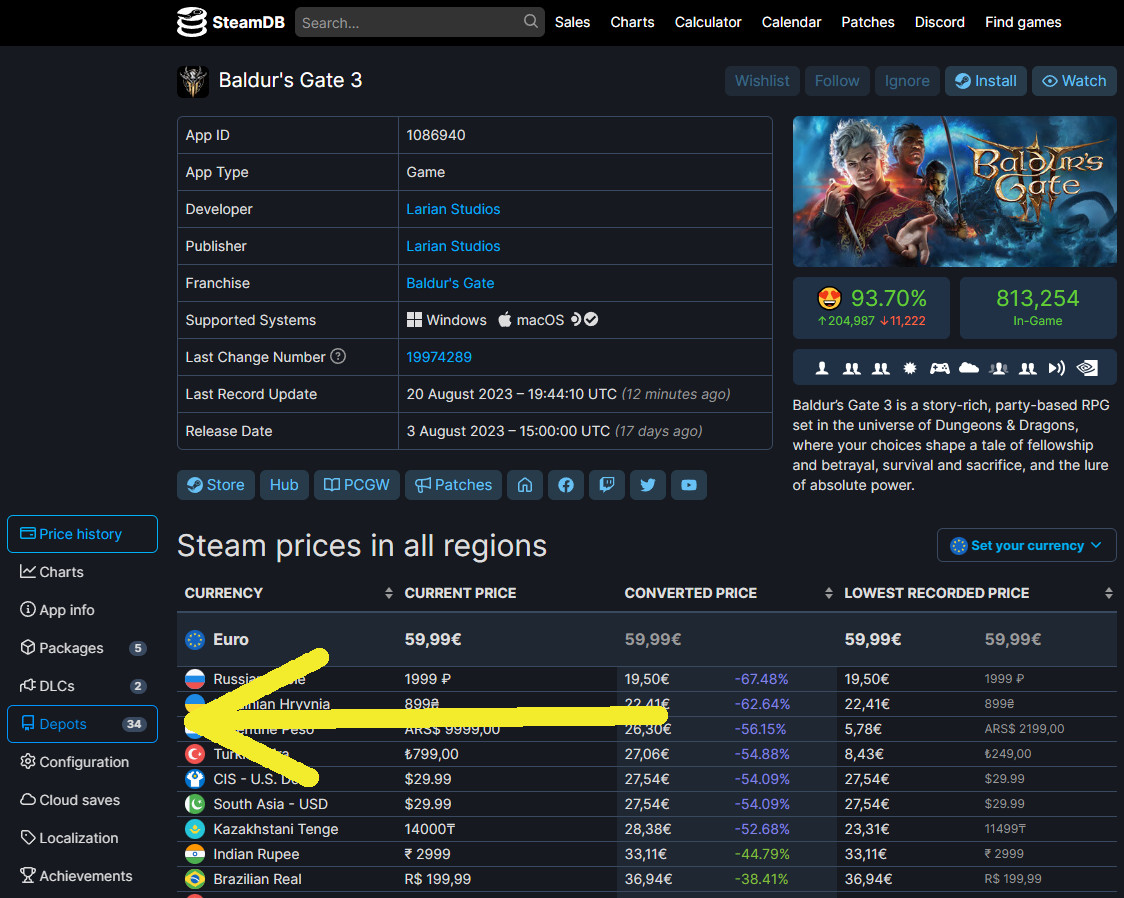Screen dimensions: 1124x898
Task: Open the Hub button
Action: (284, 485)
